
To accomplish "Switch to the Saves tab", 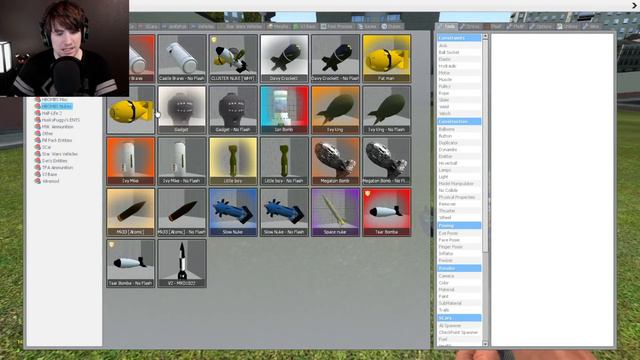I will pos(367,26).
